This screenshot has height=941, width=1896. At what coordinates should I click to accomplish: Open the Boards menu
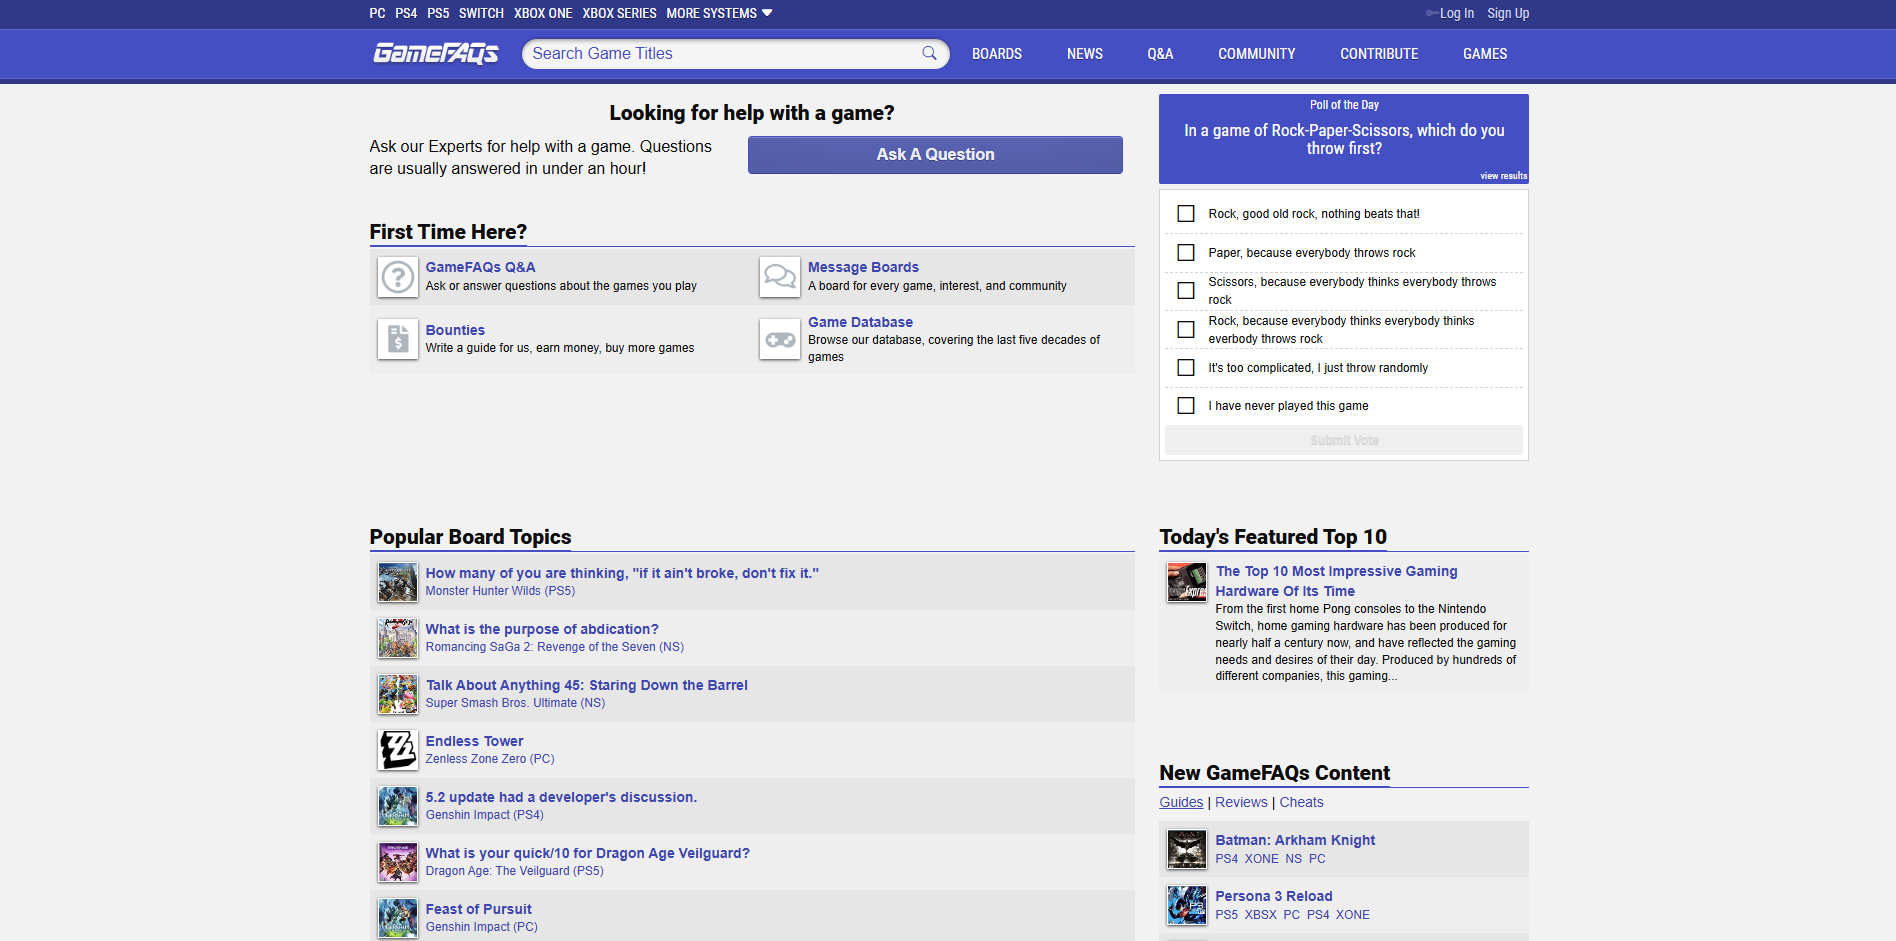(x=997, y=54)
